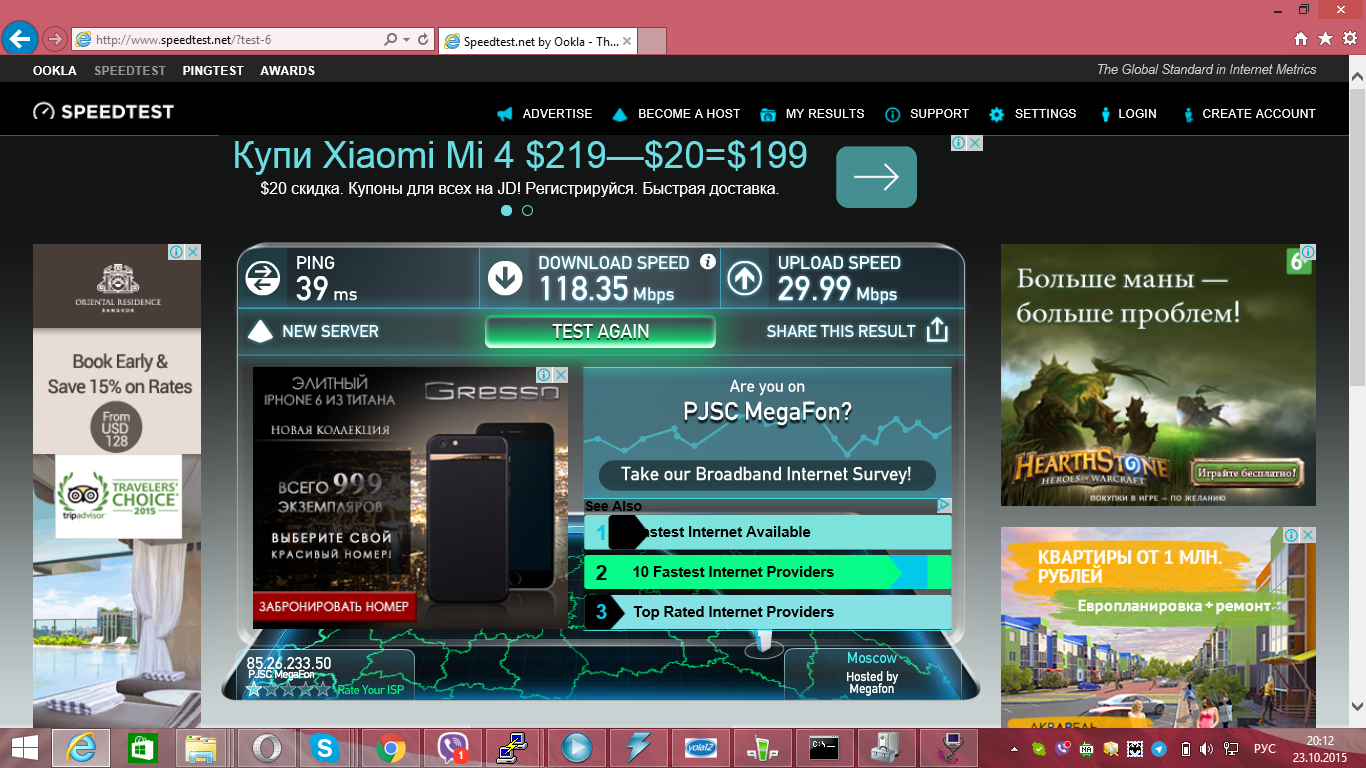Open the OOKLA menu item
1366x768 pixels.
point(55,71)
